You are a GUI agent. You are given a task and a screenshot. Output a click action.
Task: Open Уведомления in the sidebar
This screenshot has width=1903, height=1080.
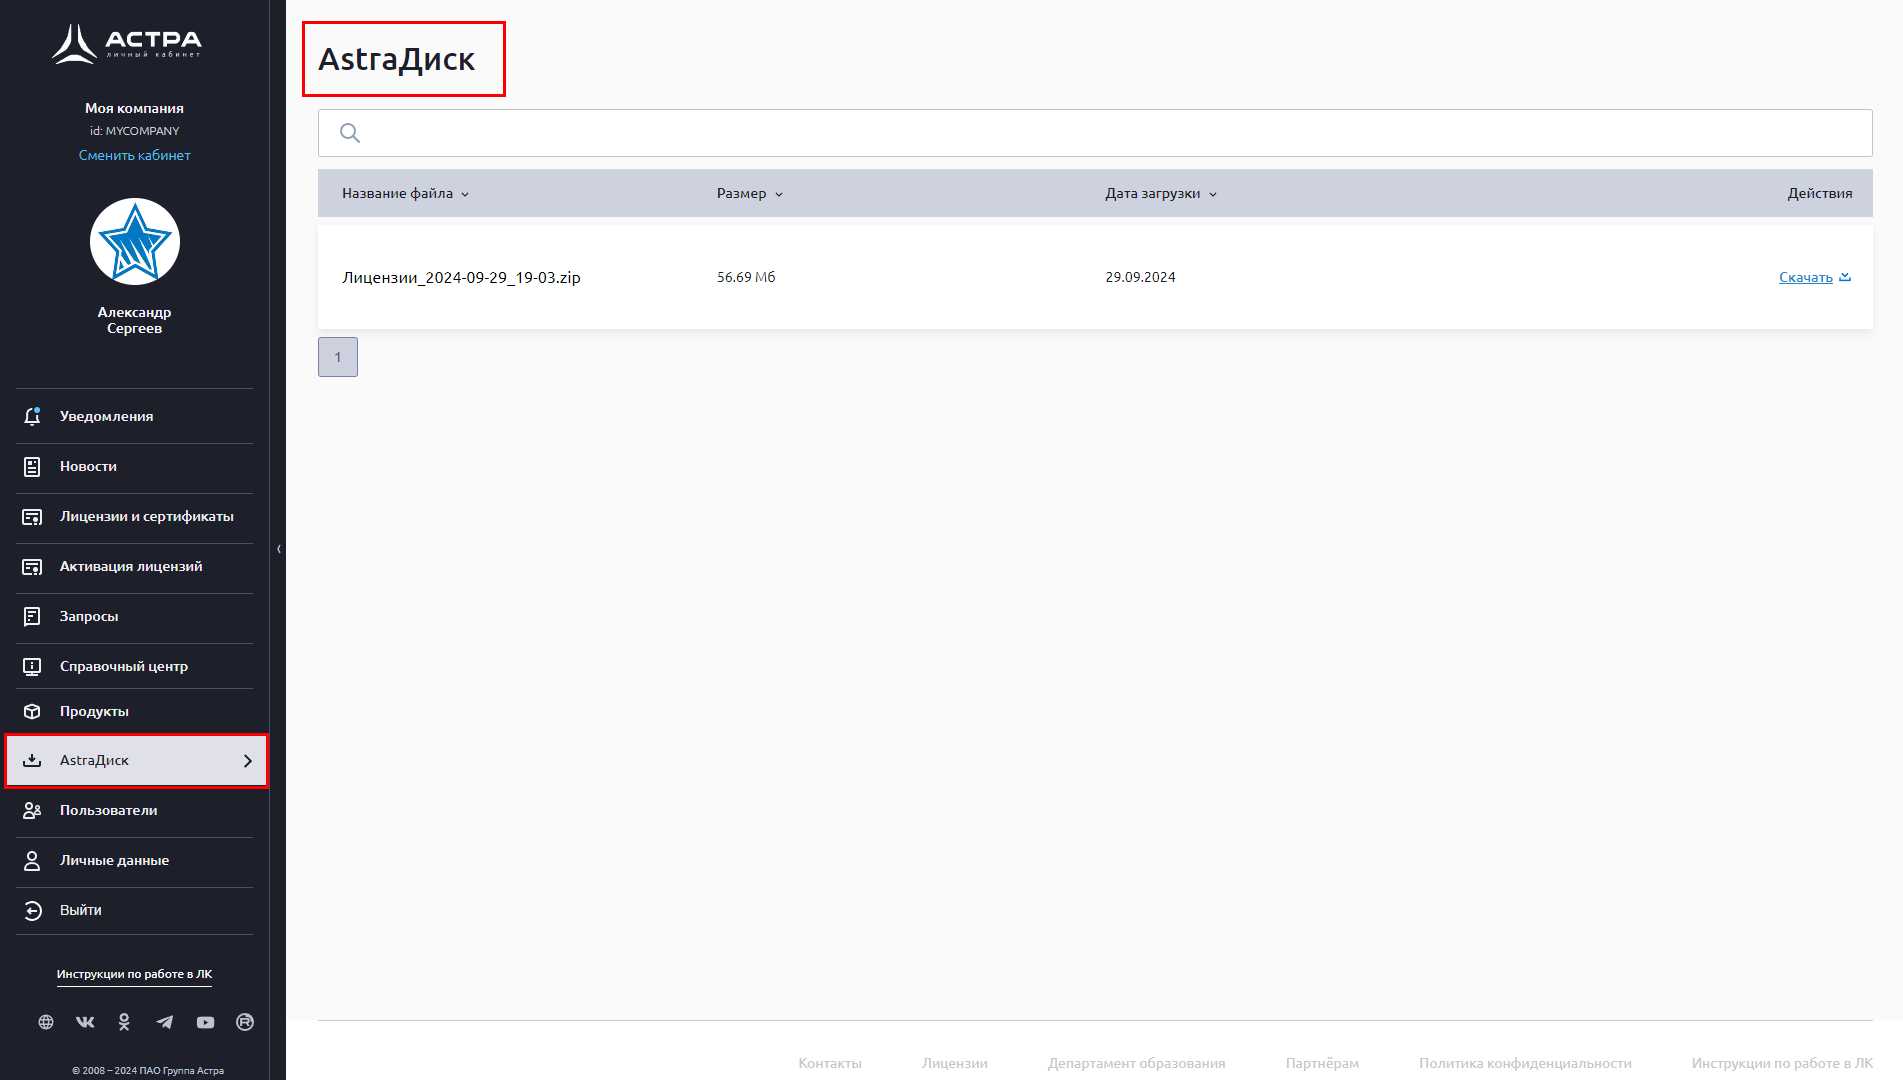pyautogui.click(x=106, y=417)
